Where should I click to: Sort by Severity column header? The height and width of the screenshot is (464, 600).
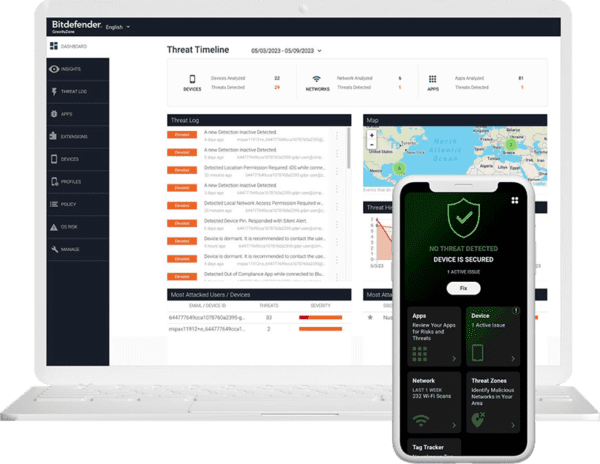coord(320,306)
